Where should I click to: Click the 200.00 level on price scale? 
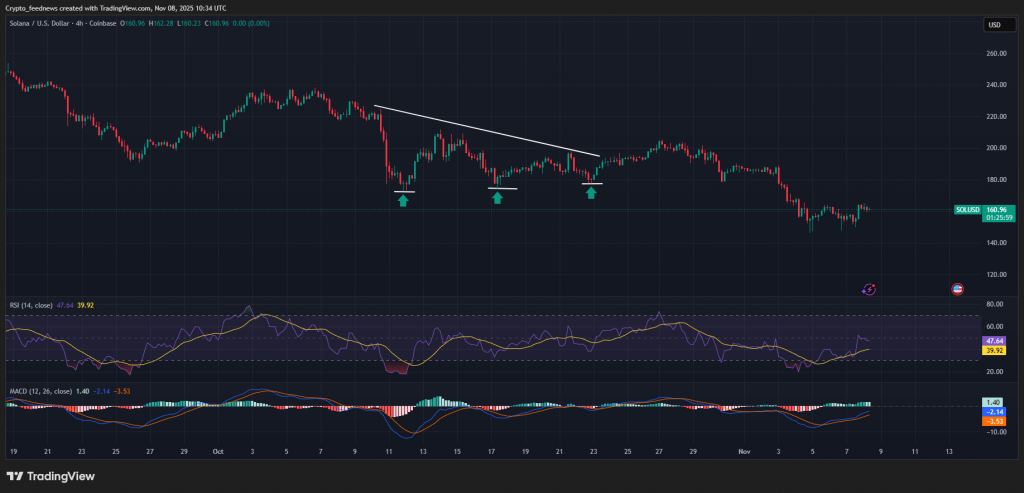[x=995, y=148]
